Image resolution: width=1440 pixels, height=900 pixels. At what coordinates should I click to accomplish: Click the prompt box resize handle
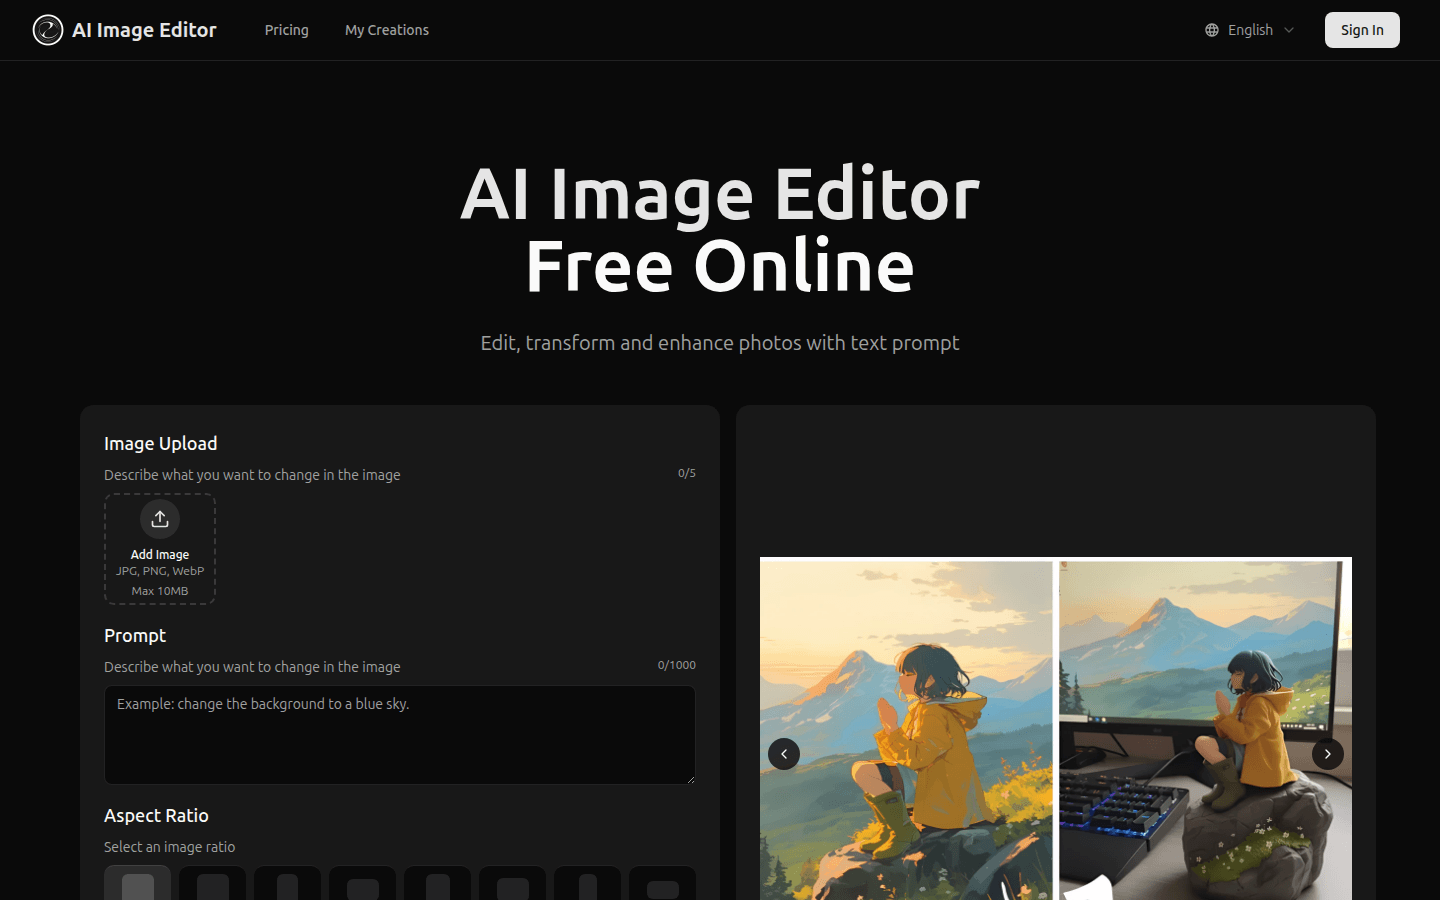(x=690, y=778)
